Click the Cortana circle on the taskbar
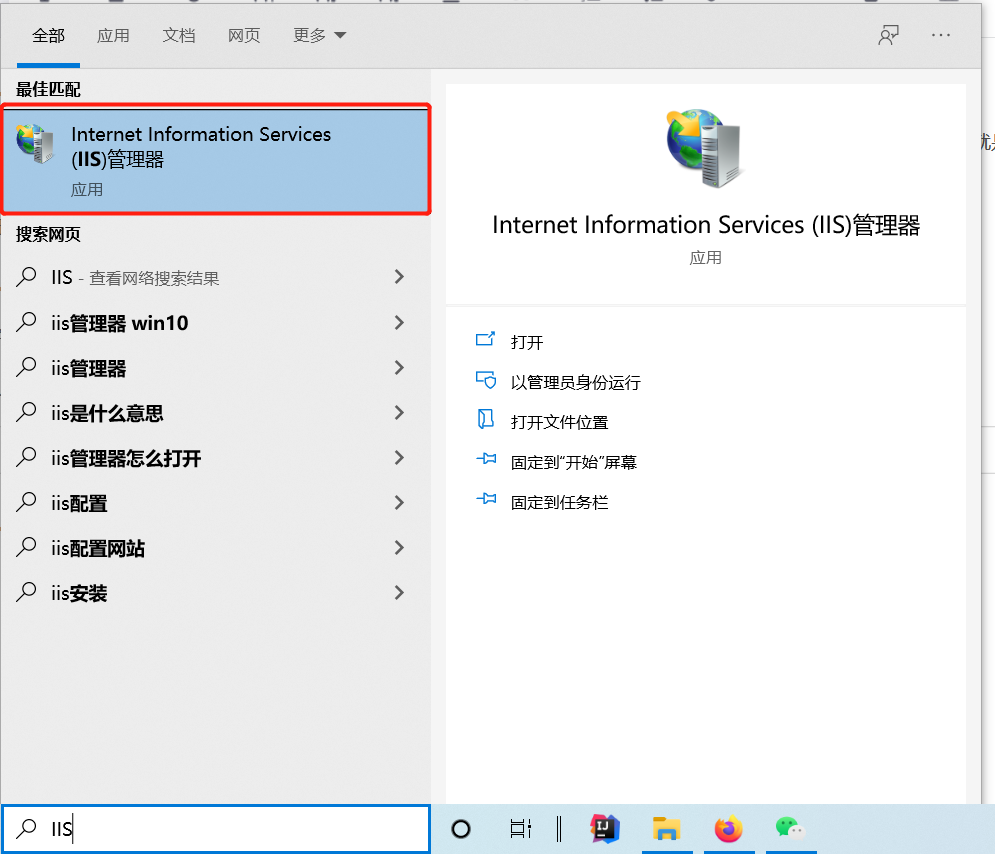This screenshot has height=854, width=995. (x=461, y=829)
